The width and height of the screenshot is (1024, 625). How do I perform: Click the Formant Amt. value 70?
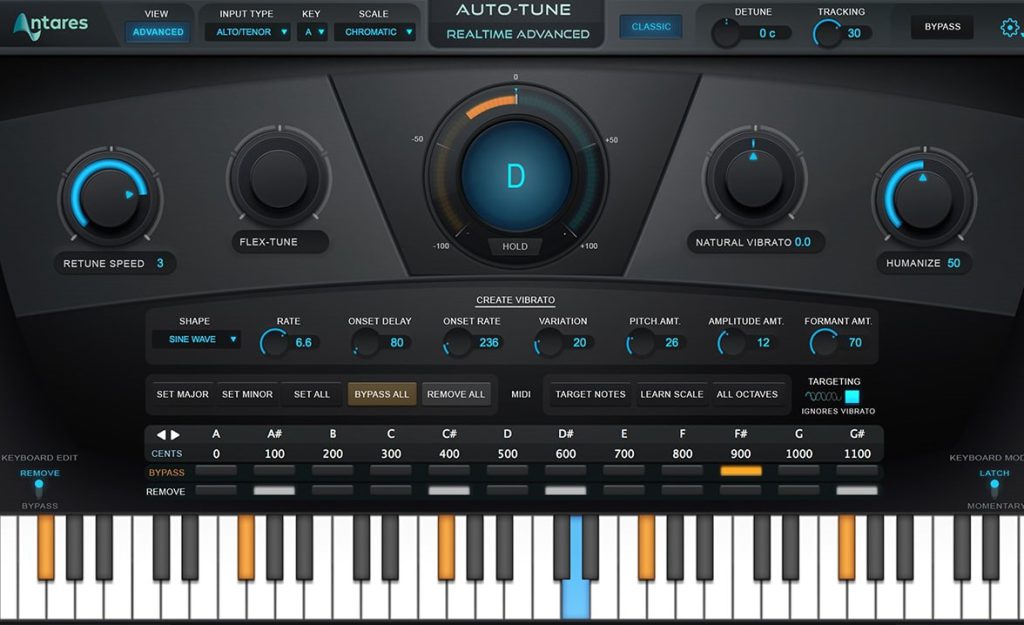click(x=855, y=343)
